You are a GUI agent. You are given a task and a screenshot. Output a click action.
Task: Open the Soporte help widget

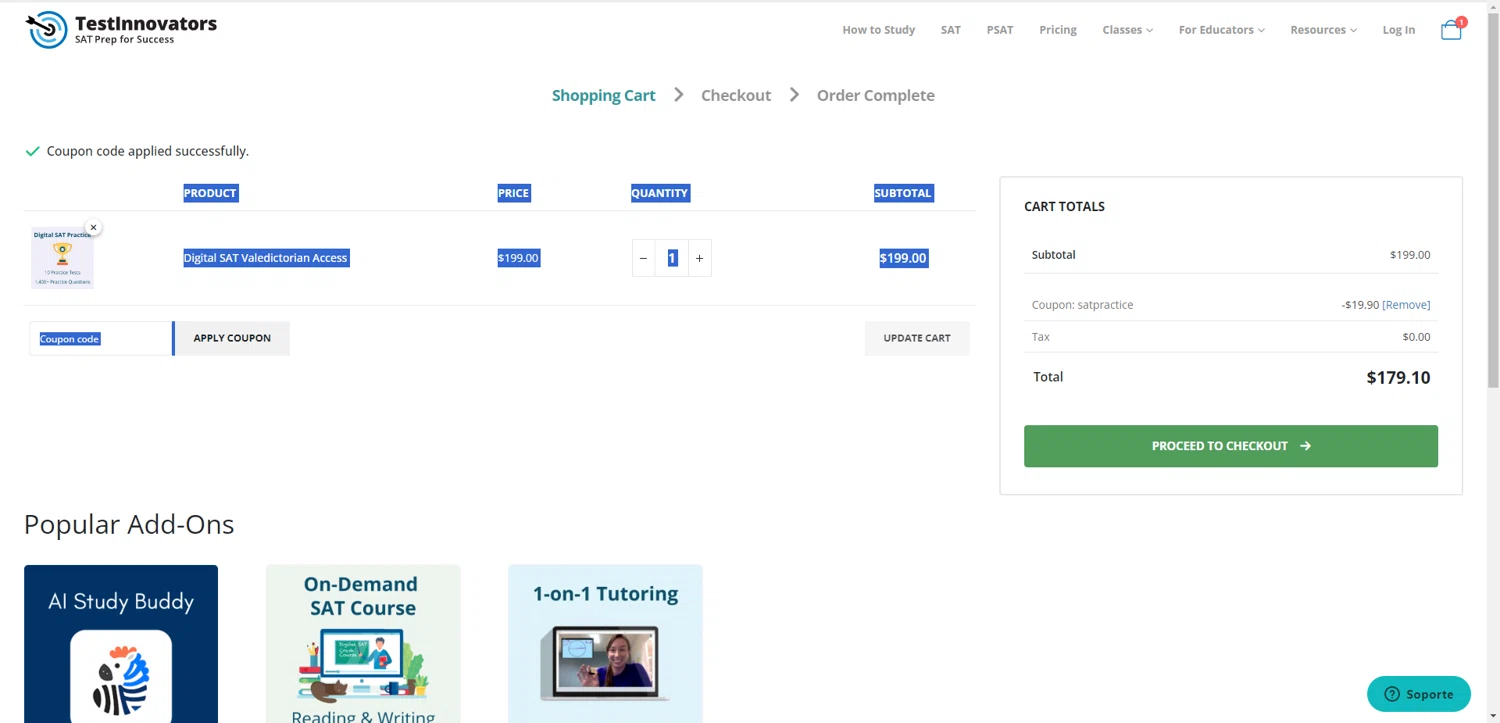pyautogui.click(x=1419, y=694)
